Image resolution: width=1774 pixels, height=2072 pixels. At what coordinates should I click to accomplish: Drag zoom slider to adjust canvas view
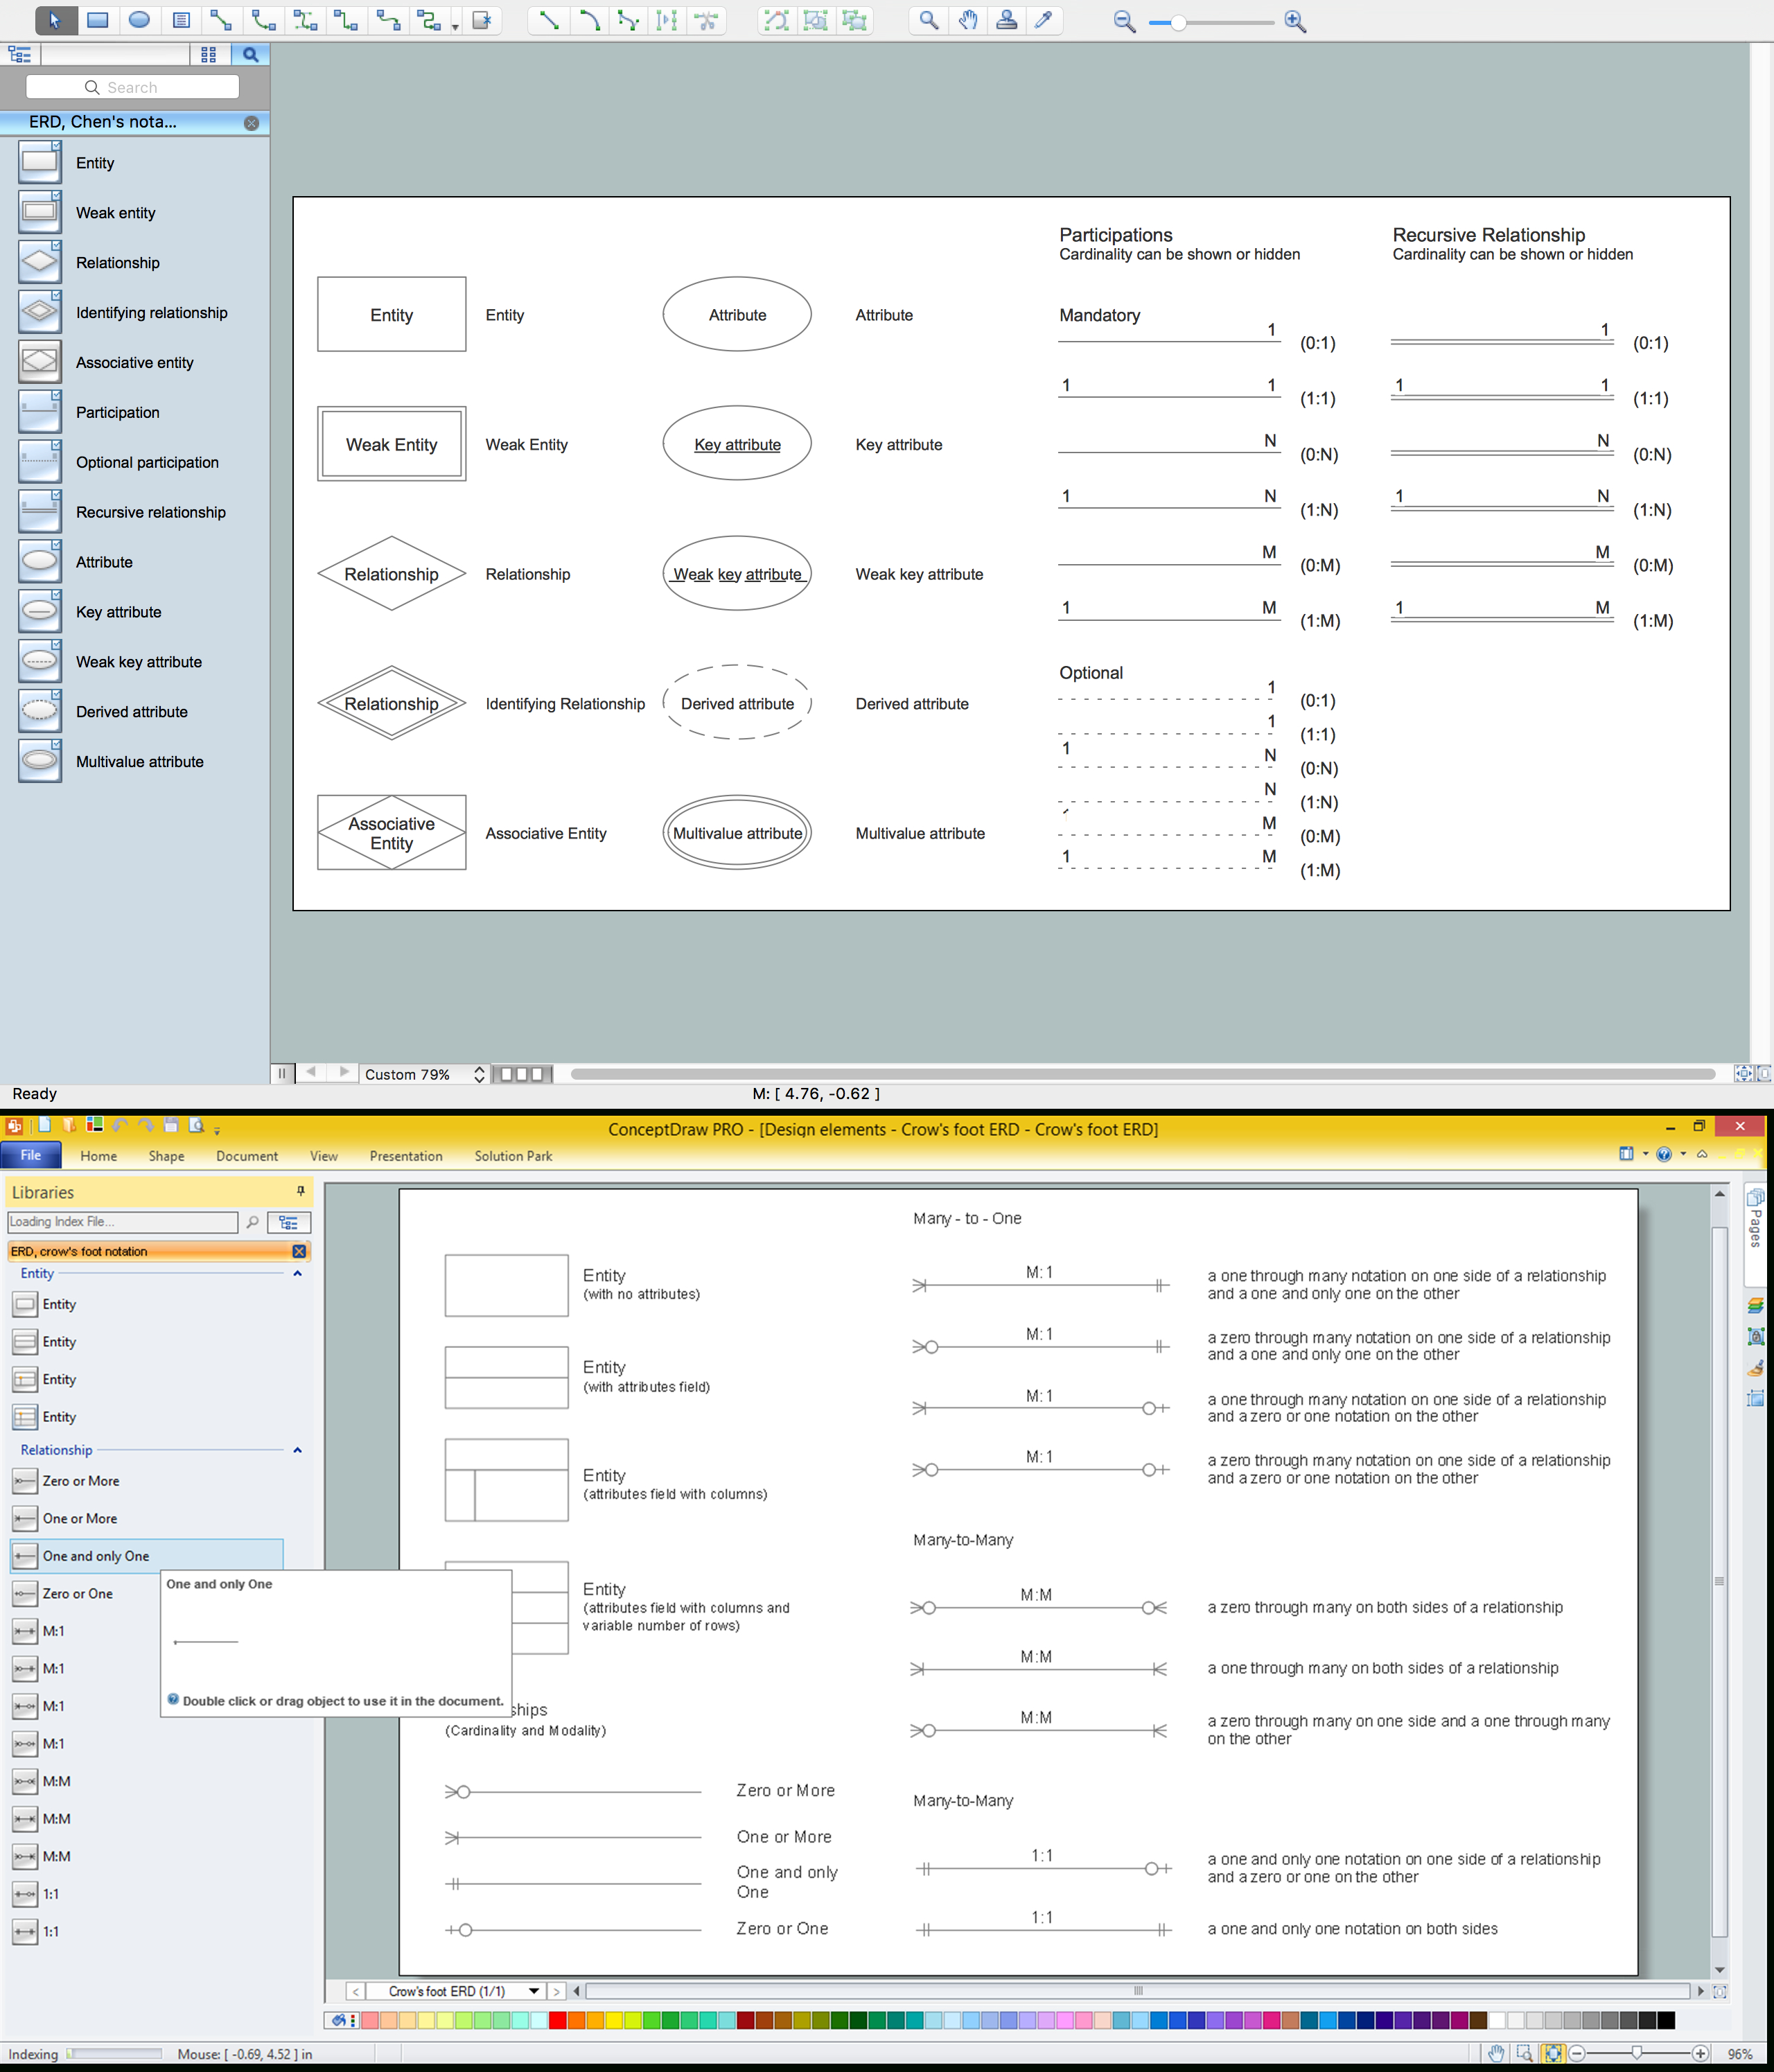(1176, 19)
